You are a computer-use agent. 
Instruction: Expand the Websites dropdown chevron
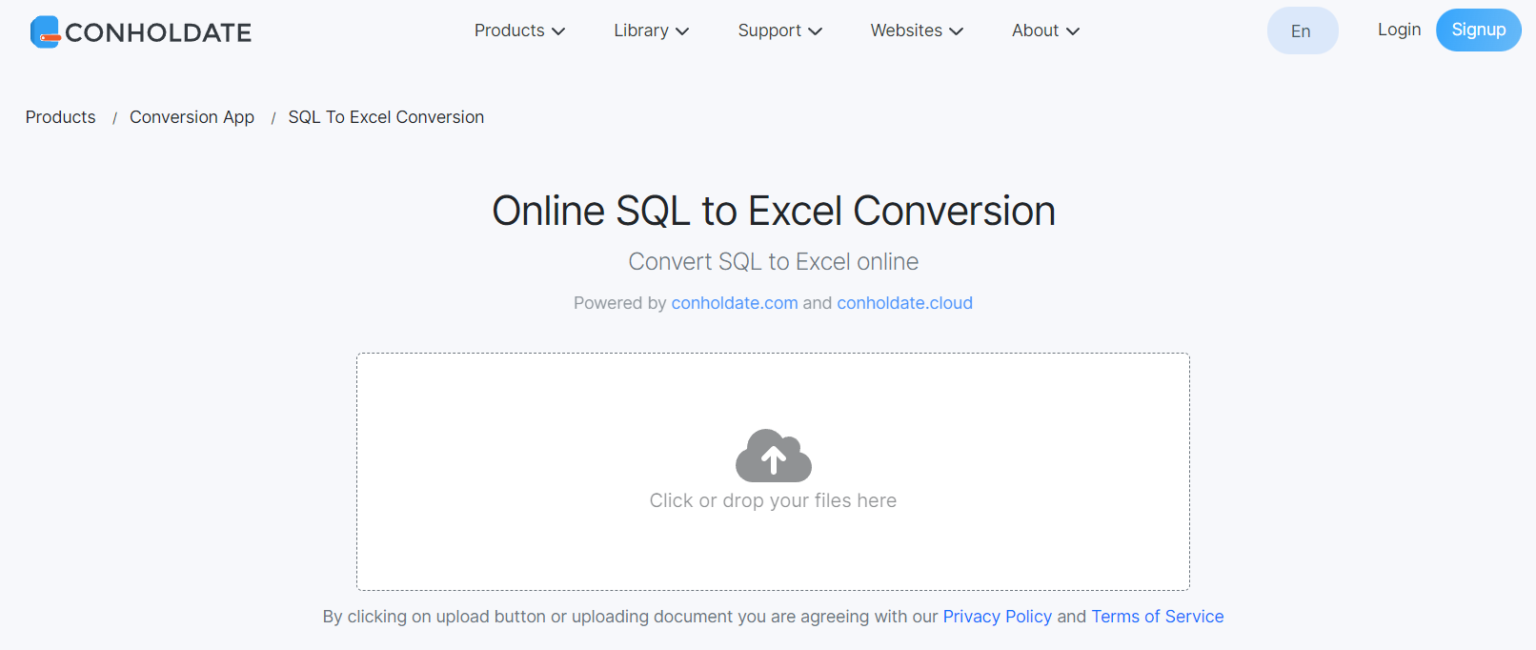pyautogui.click(x=957, y=31)
